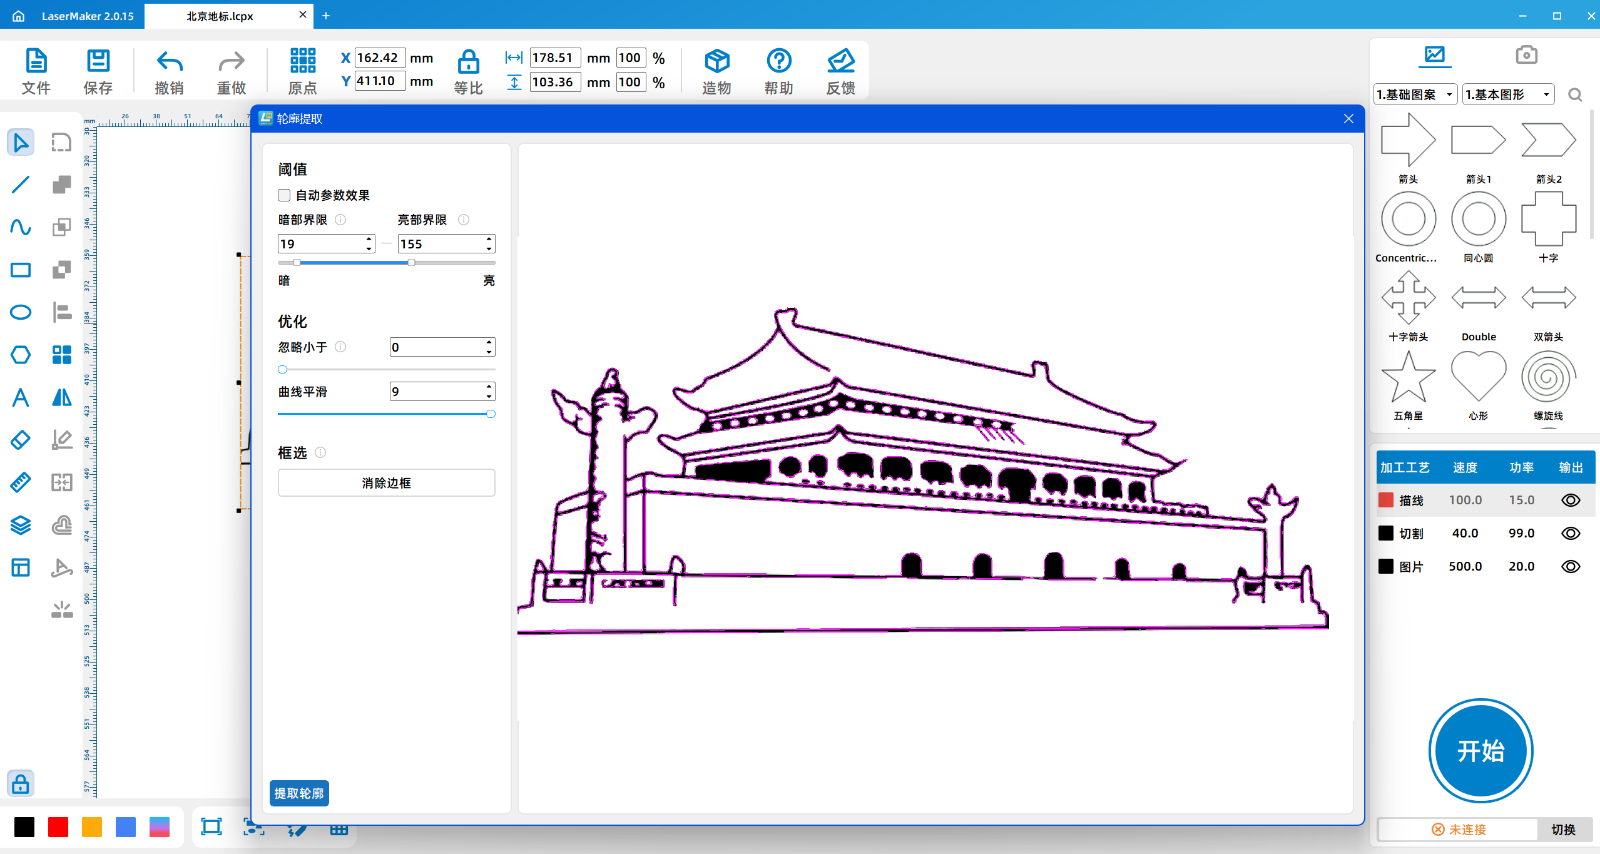Enable the 自动参数效果 checkbox
The width and height of the screenshot is (1600, 854).
[285, 196]
